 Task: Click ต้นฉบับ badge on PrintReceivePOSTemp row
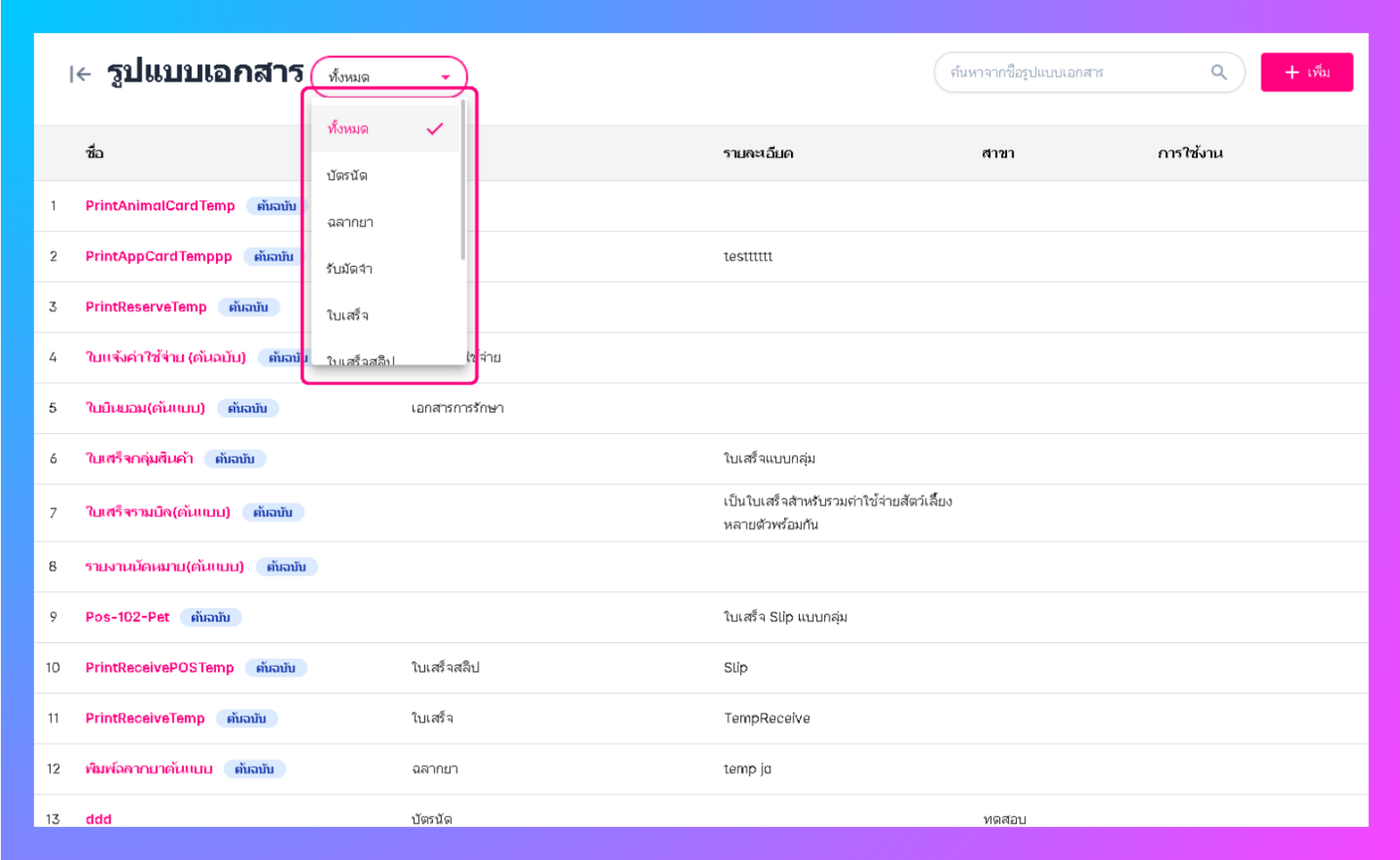276,667
